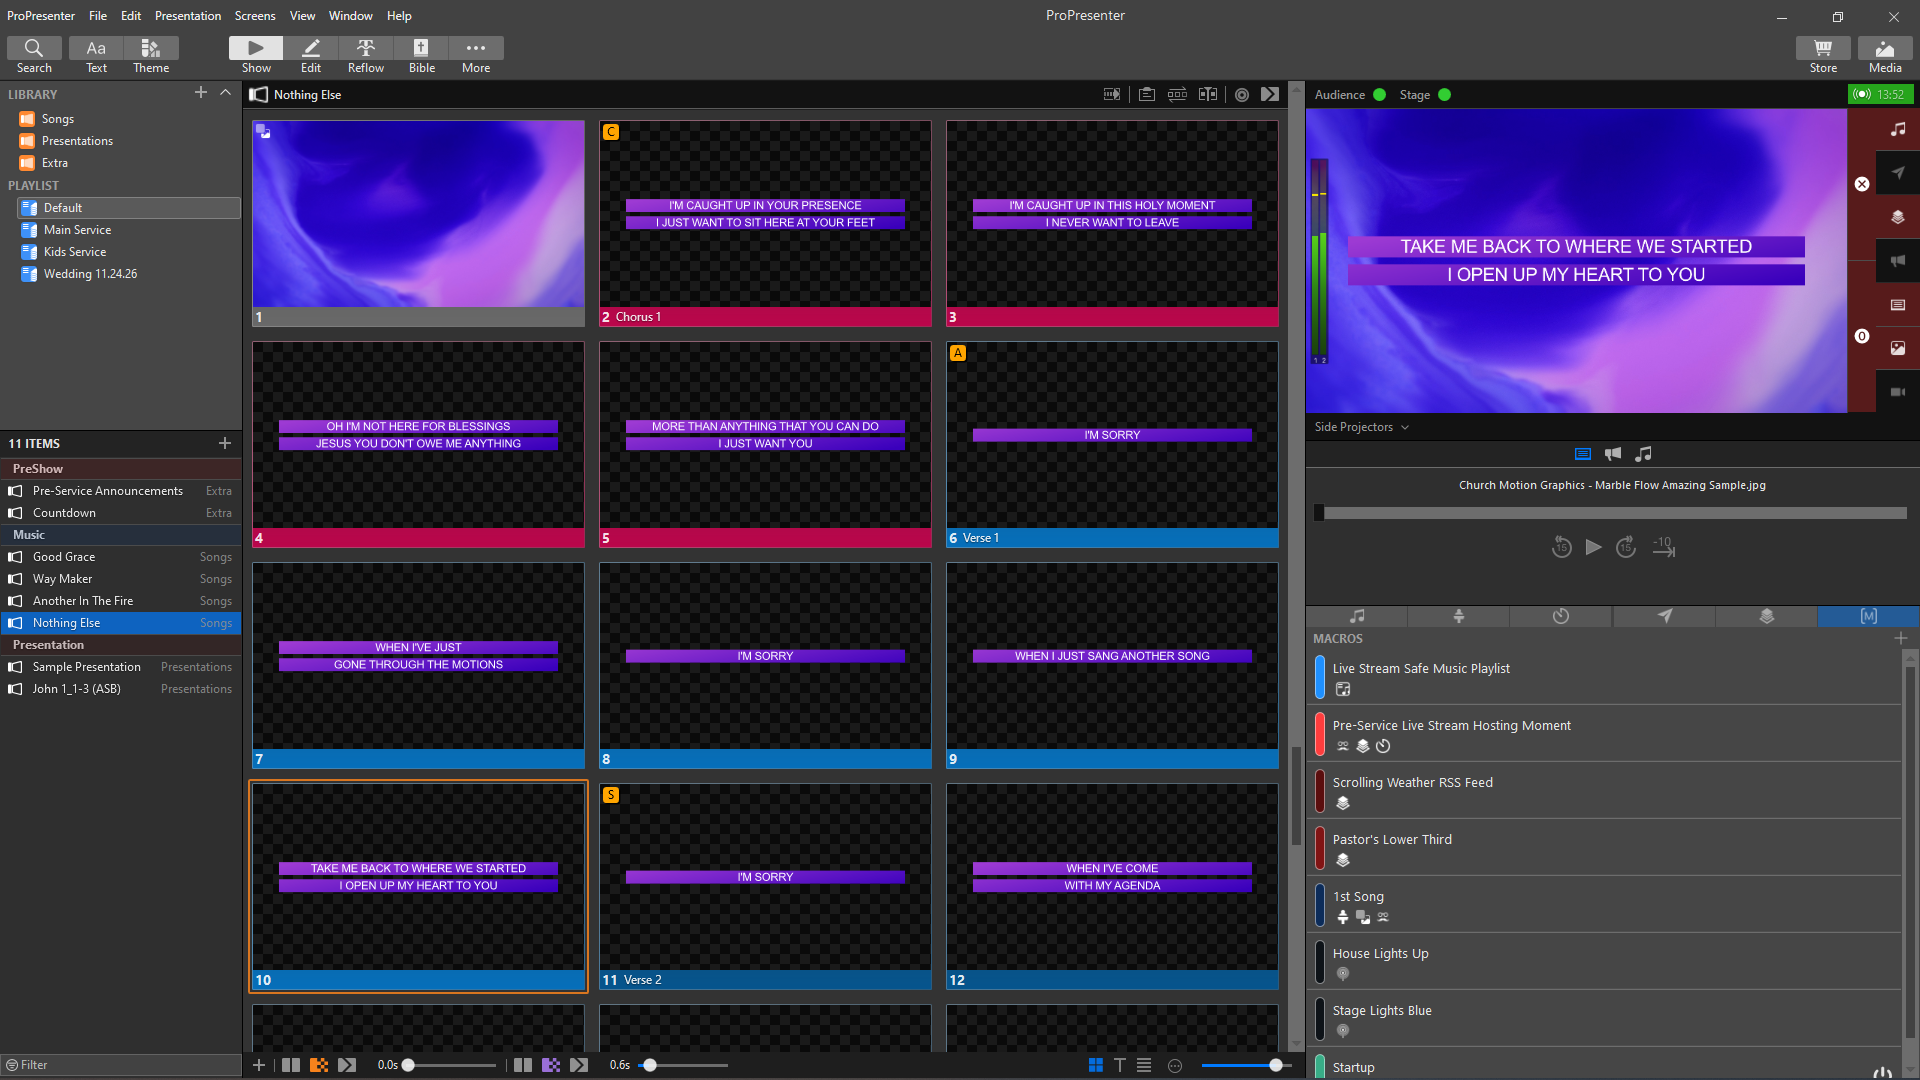Click the play button in media controls
Image resolution: width=1920 pixels, height=1080 pixels.
click(1593, 547)
